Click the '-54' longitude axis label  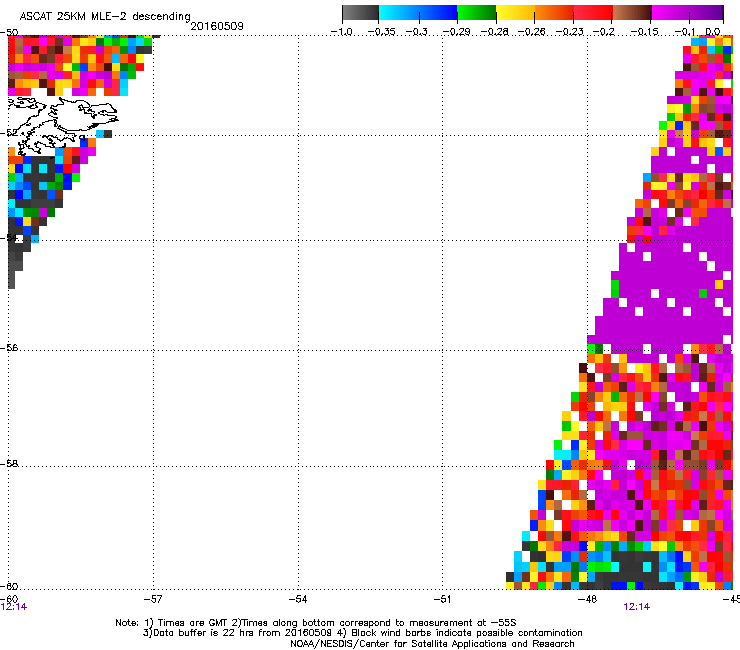(x=298, y=599)
